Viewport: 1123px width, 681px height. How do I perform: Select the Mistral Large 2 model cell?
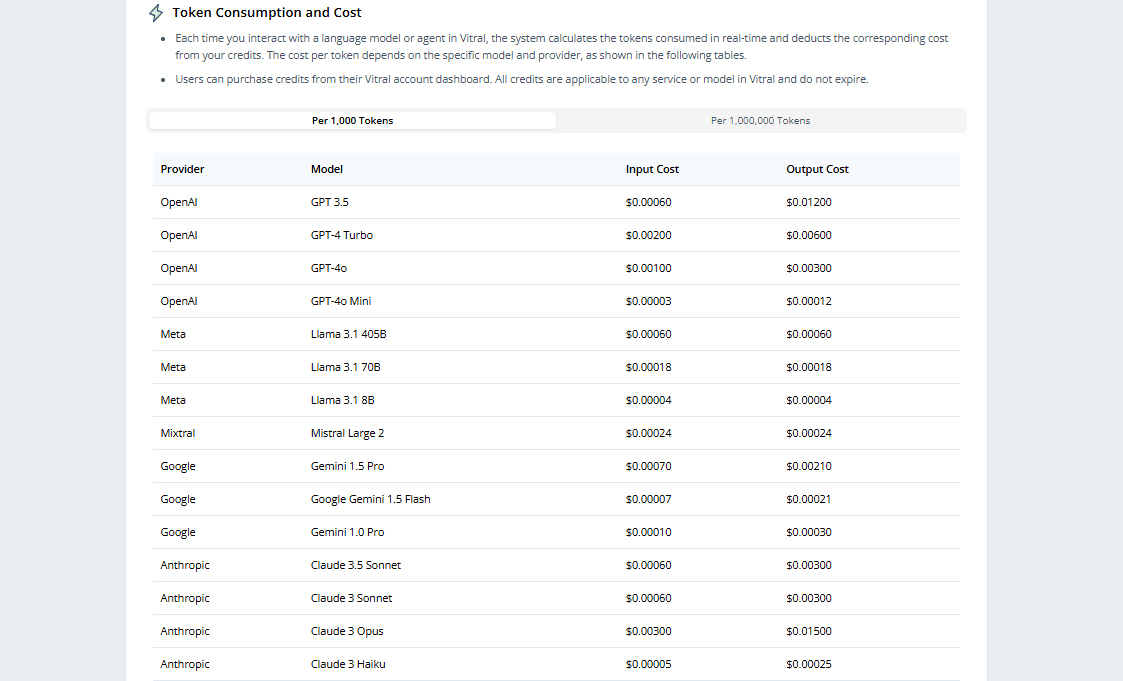(347, 433)
